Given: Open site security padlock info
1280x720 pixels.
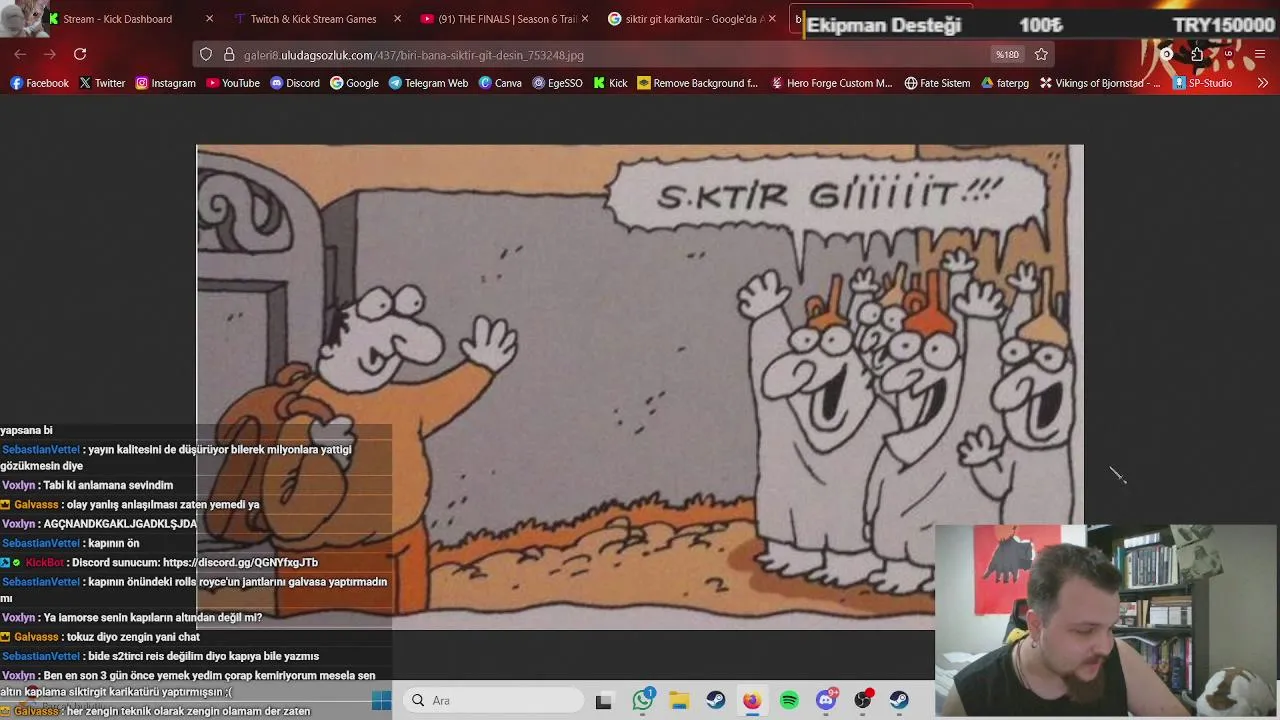Looking at the screenshot, I should point(229,55).
